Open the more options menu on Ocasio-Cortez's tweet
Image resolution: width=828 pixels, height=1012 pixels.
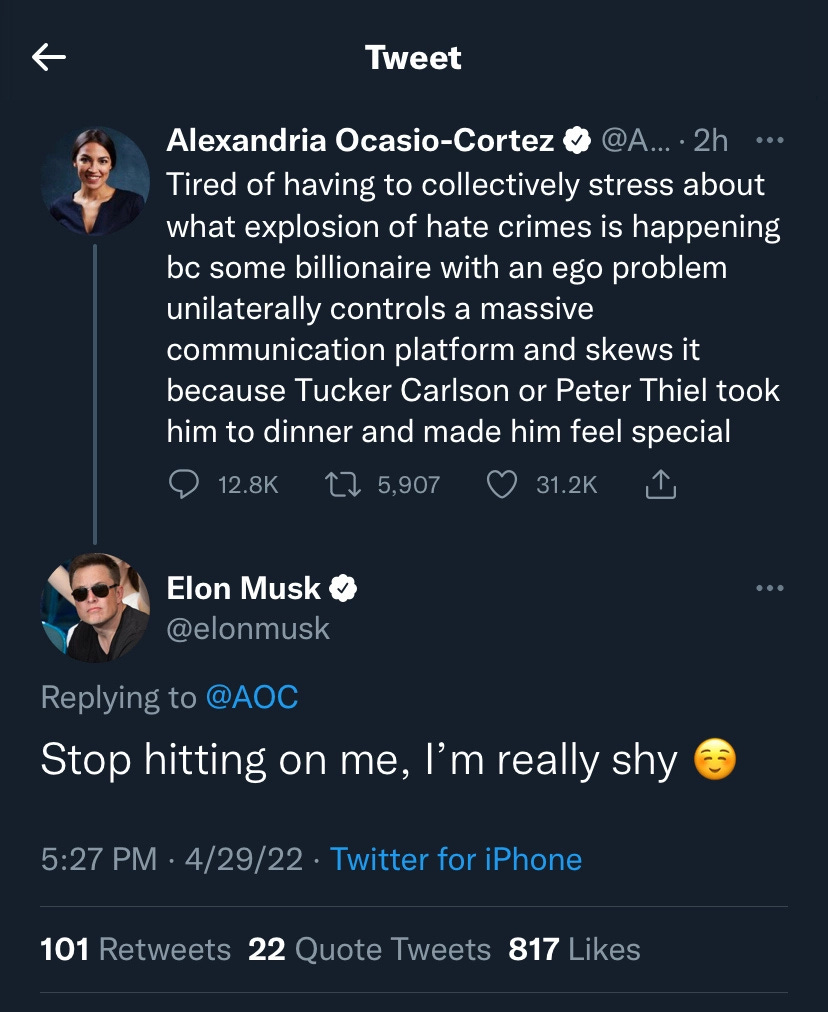769,141
